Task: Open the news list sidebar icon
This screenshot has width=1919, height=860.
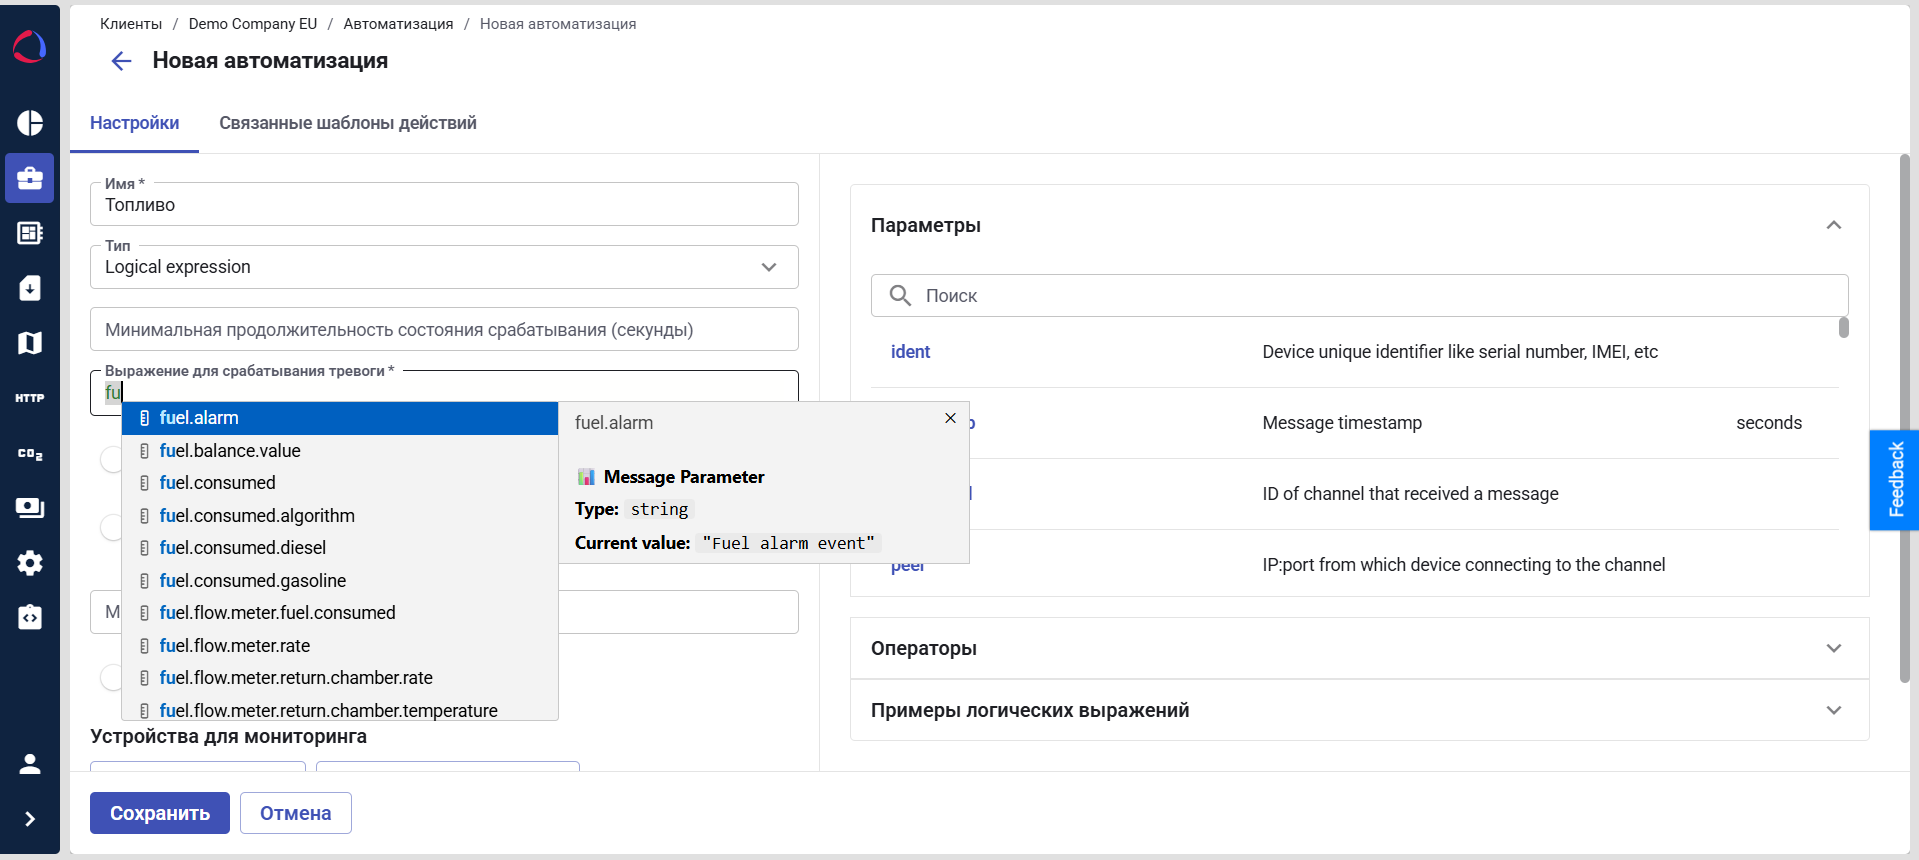Action: 30,233
